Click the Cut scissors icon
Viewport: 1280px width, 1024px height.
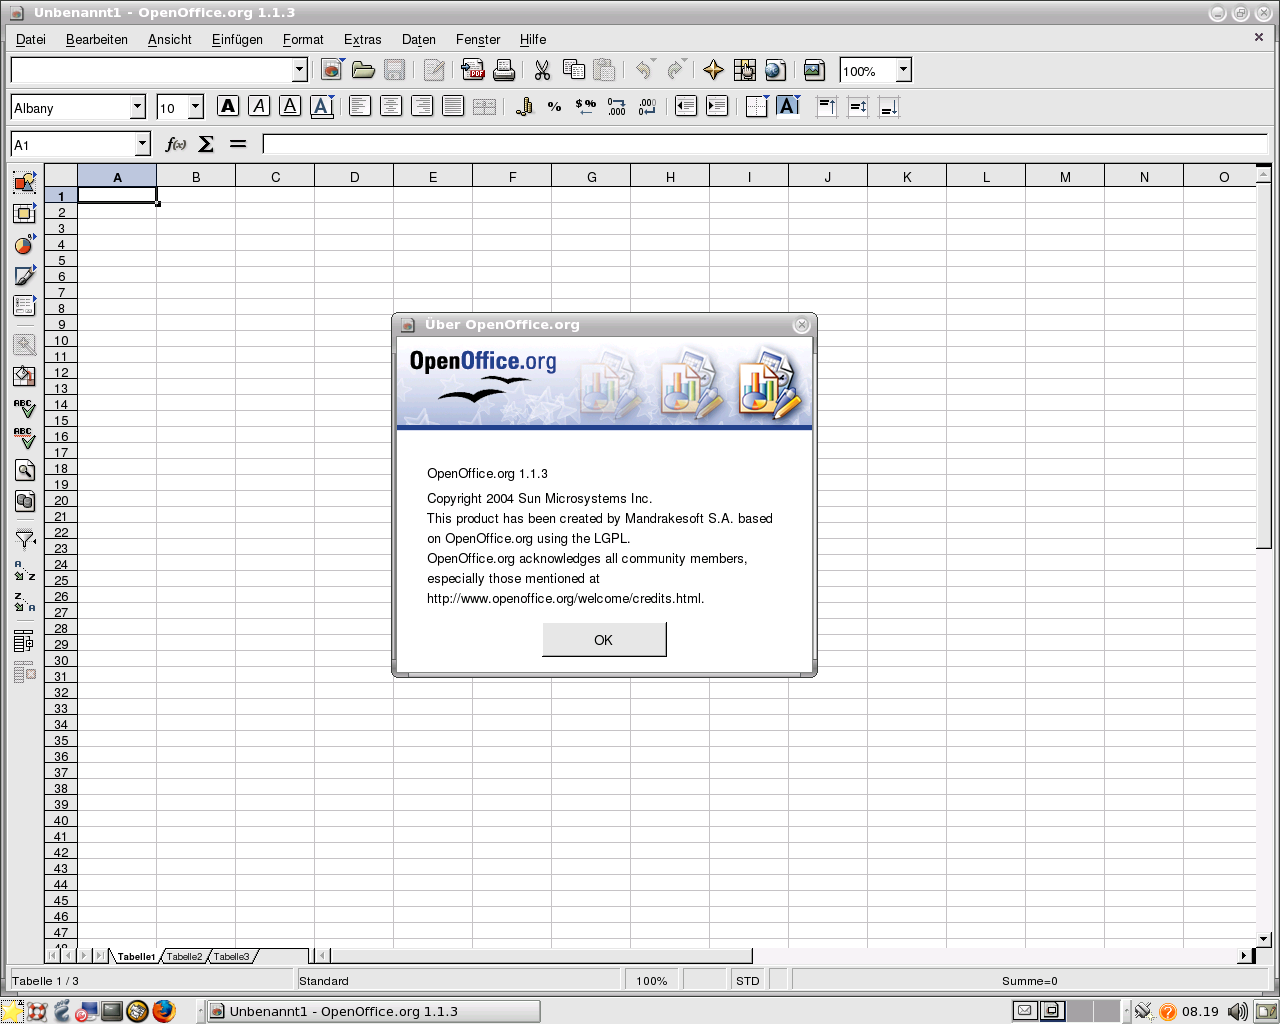(x=542, y=70)
